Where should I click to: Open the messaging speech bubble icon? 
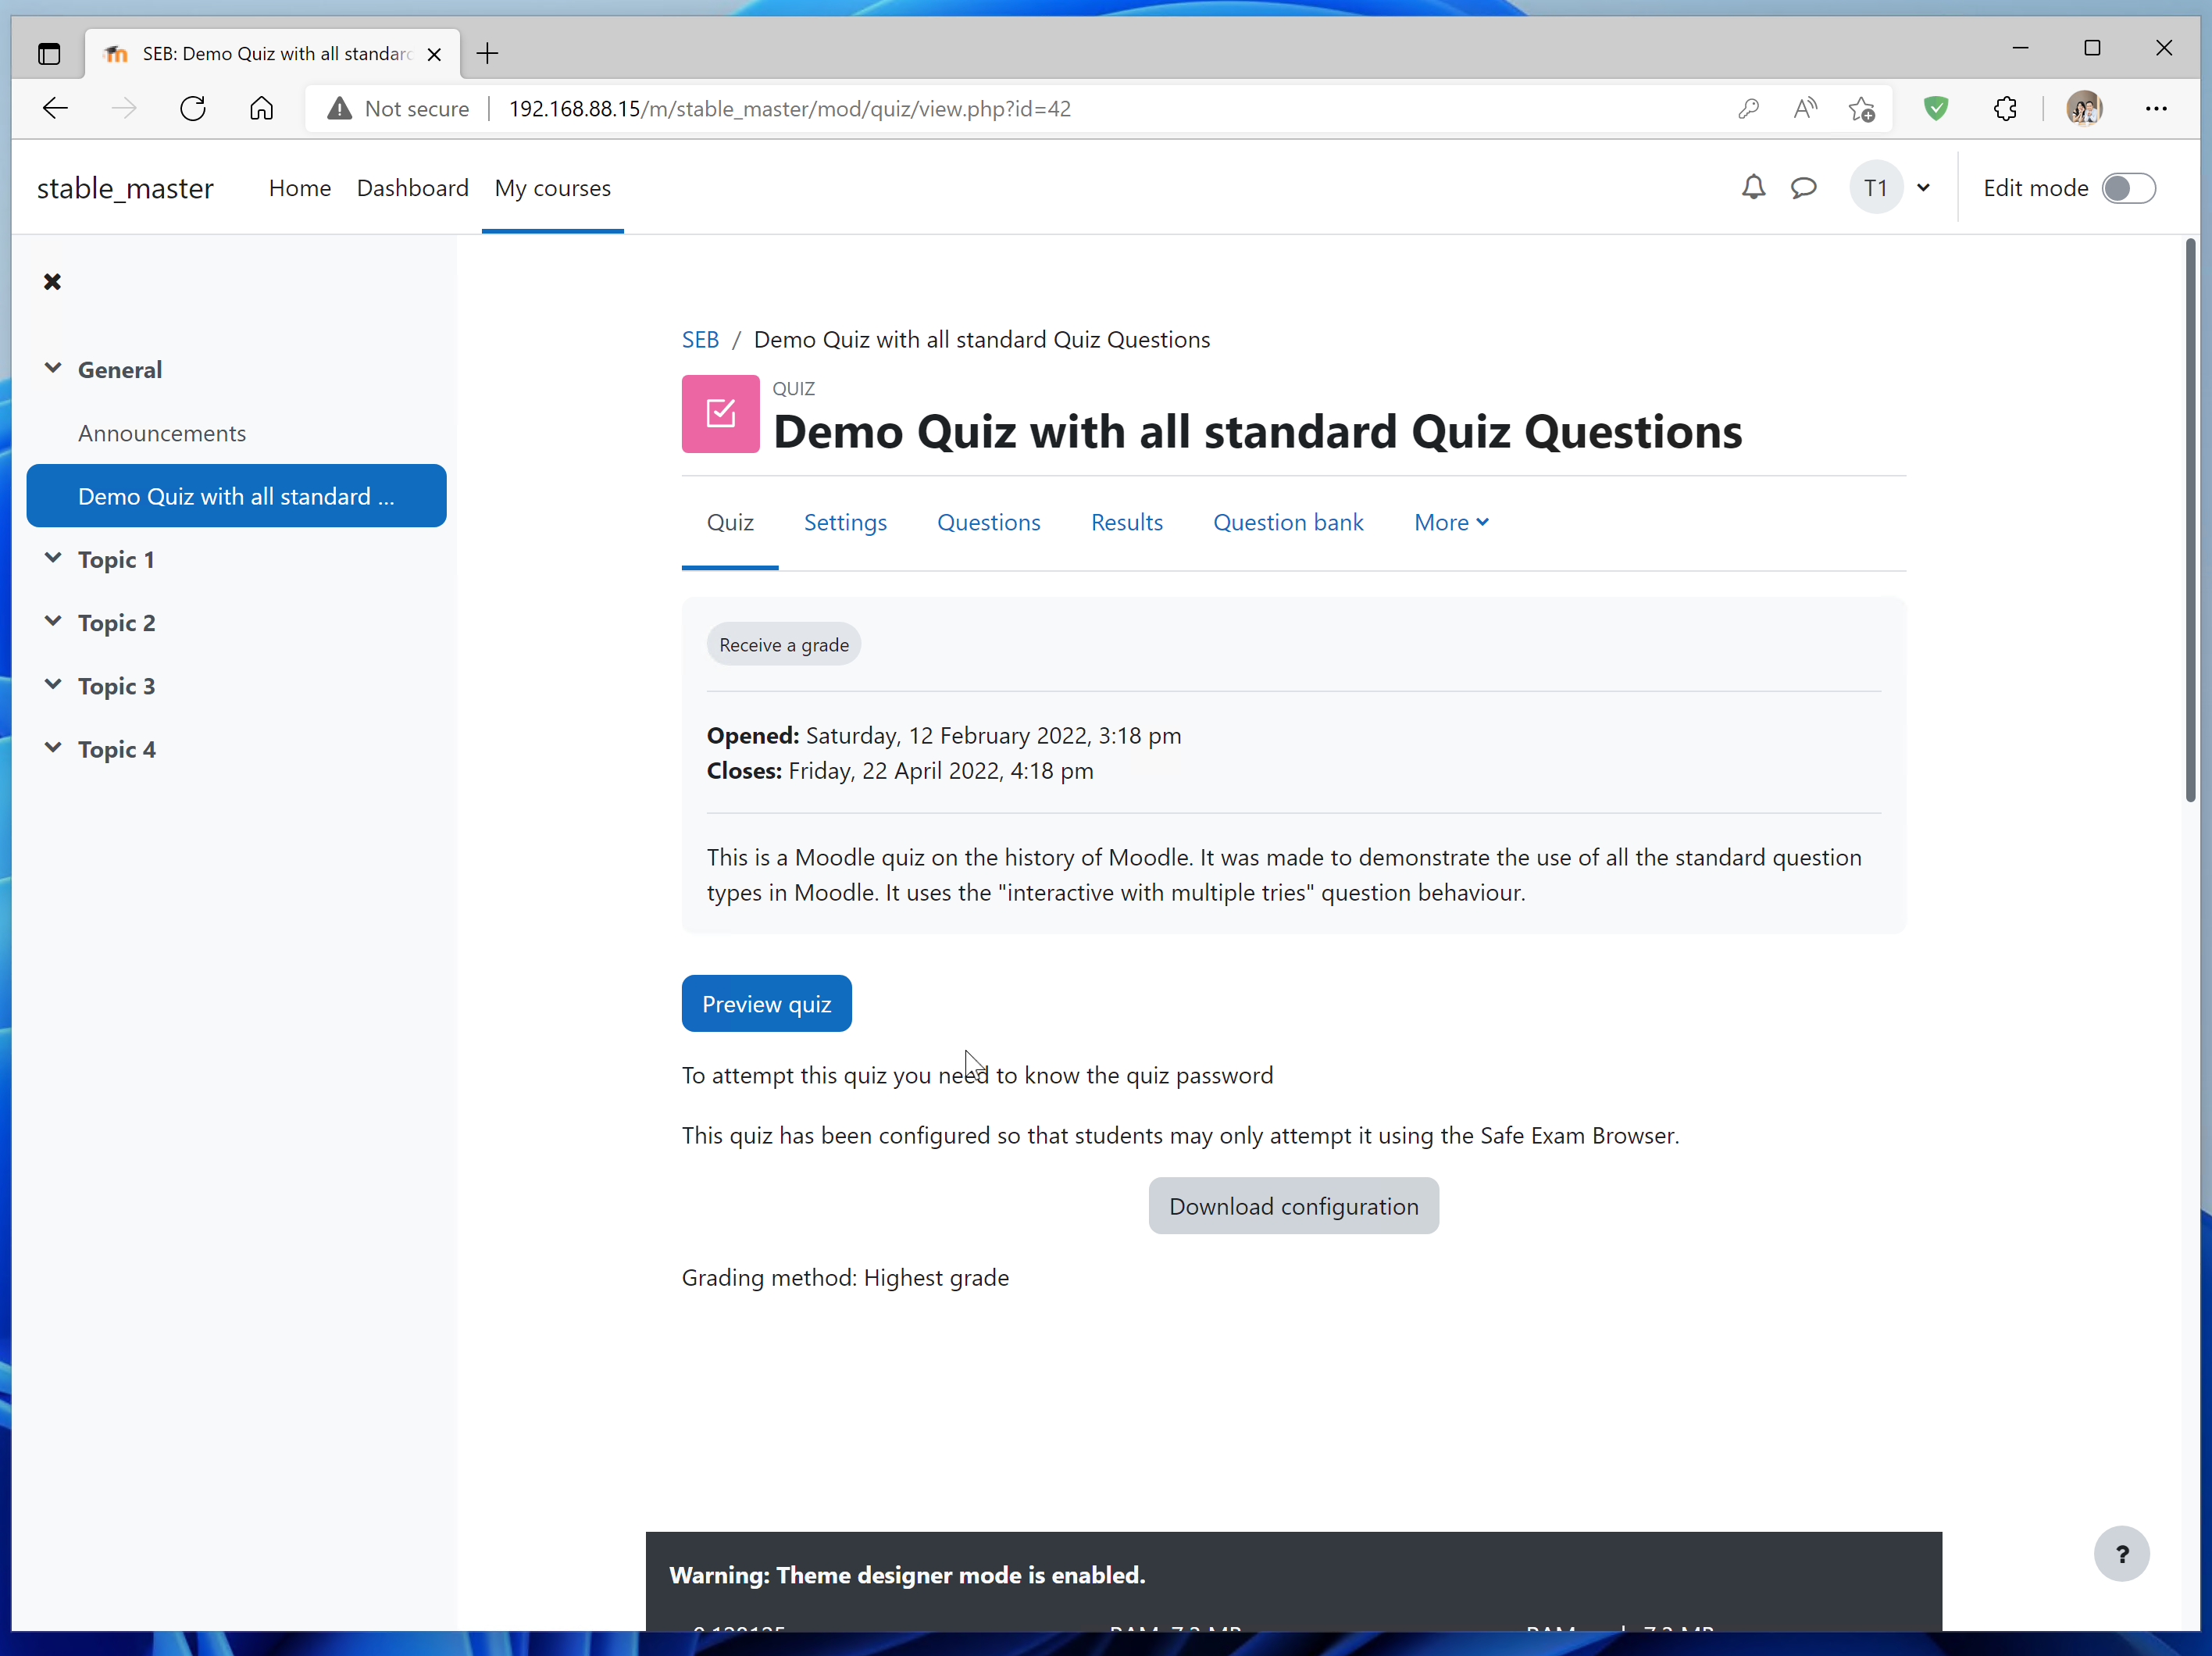[1804, 188]
